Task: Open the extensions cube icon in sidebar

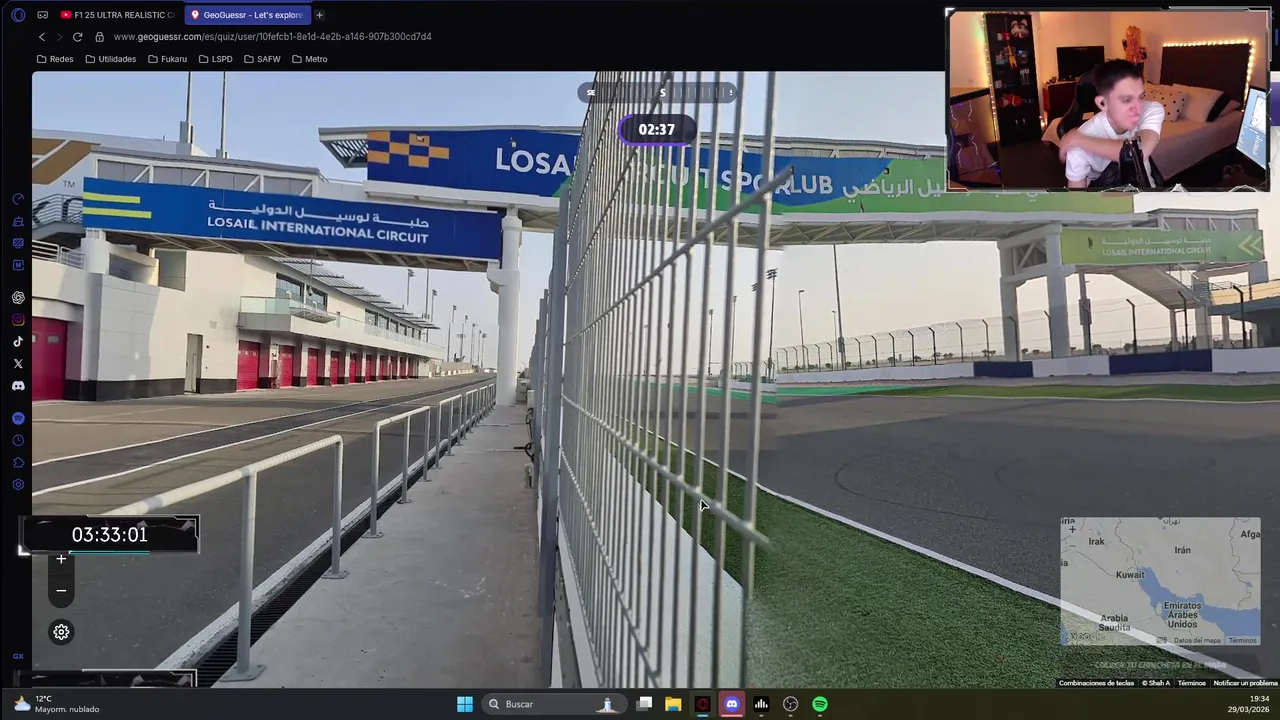Action: pyautogui.click(x=18, y=462)
